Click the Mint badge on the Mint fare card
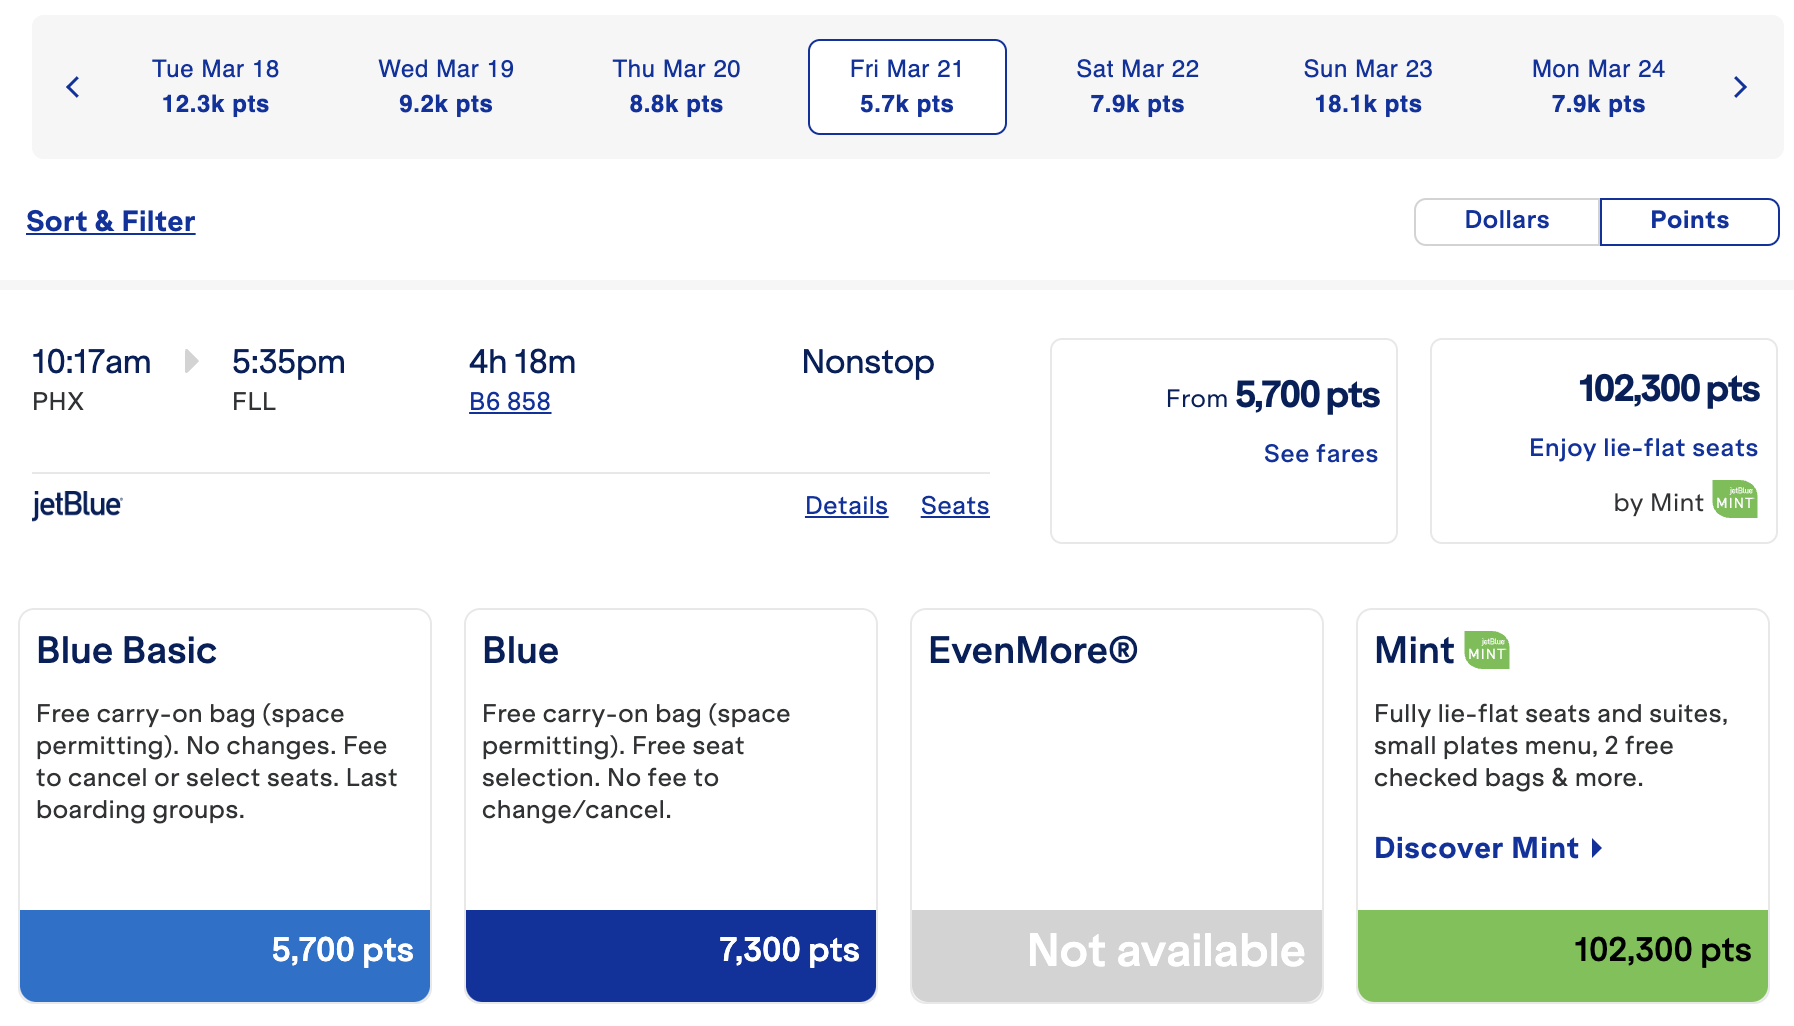This screenshot has height=1026, width=1794. point(1487,650)
